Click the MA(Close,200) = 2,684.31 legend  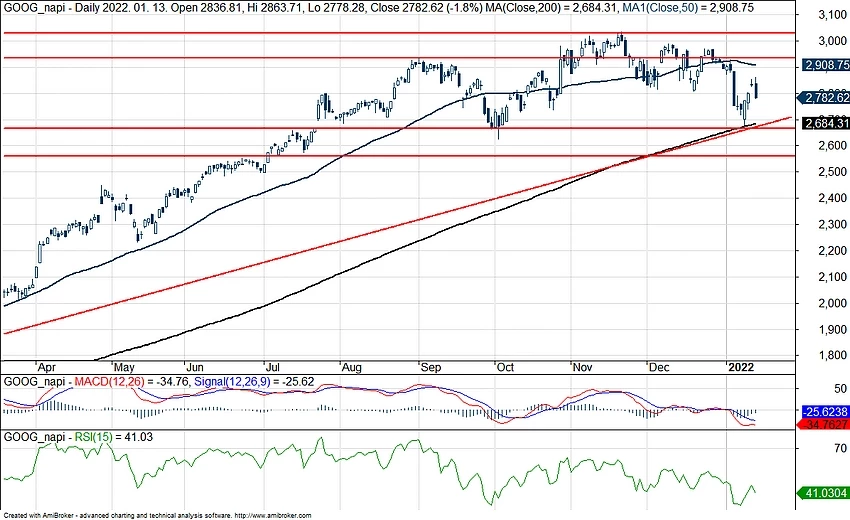pos(550,8)
